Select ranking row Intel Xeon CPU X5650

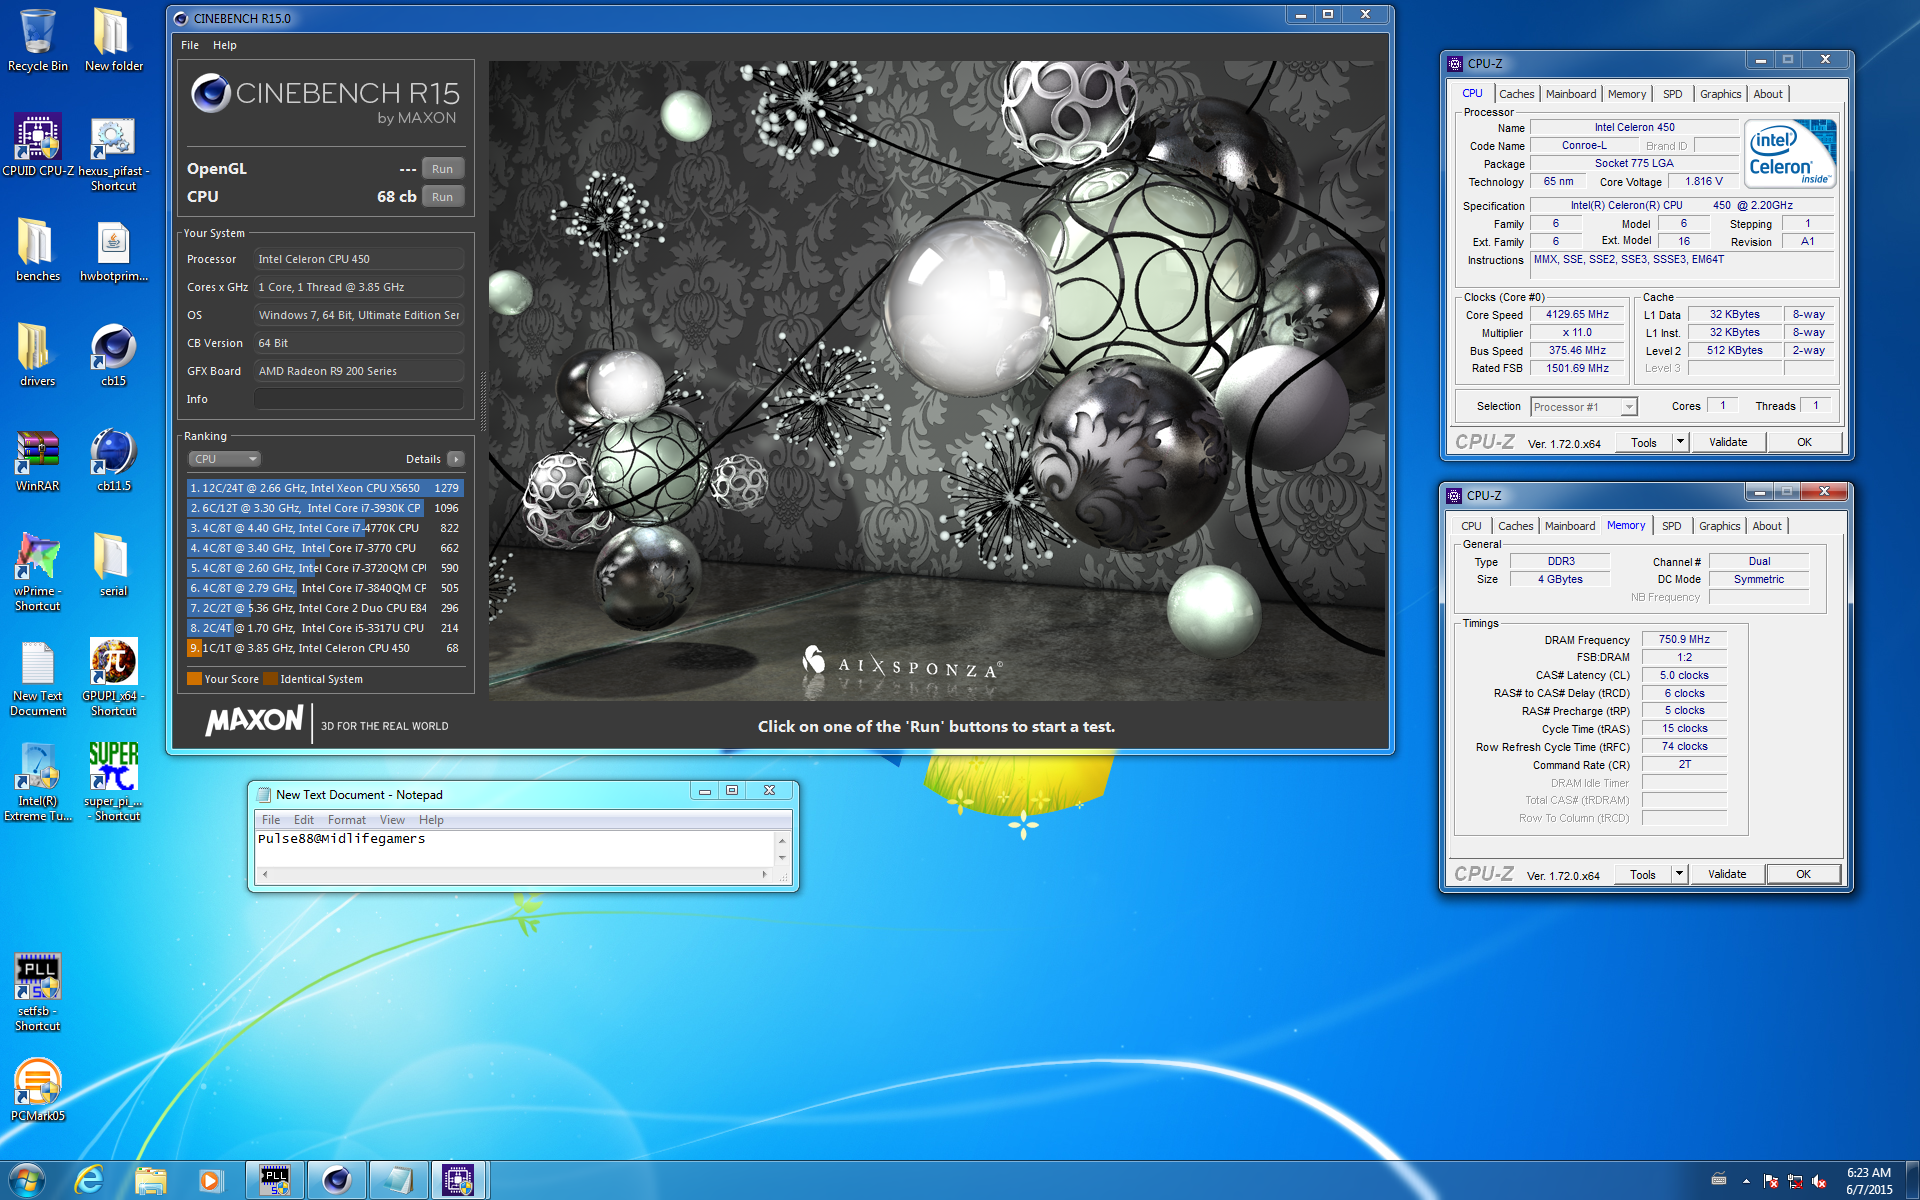[325, 488]
